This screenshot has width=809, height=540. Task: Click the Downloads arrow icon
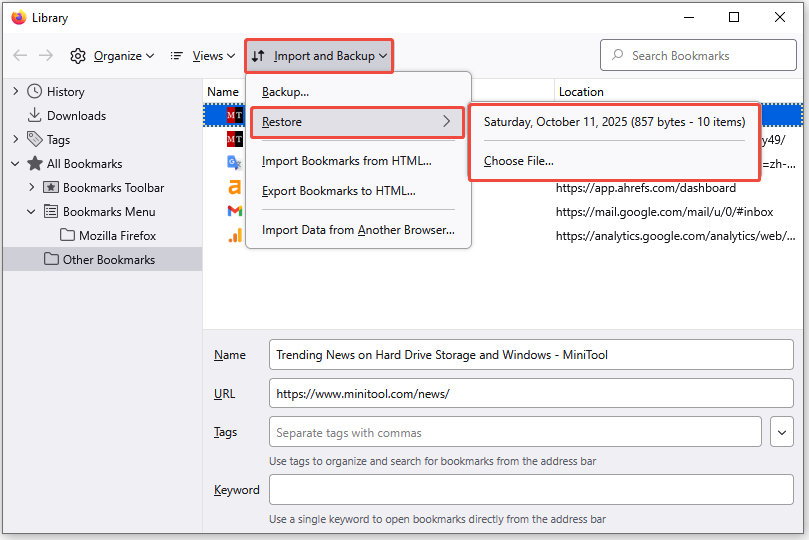[35, 115]
